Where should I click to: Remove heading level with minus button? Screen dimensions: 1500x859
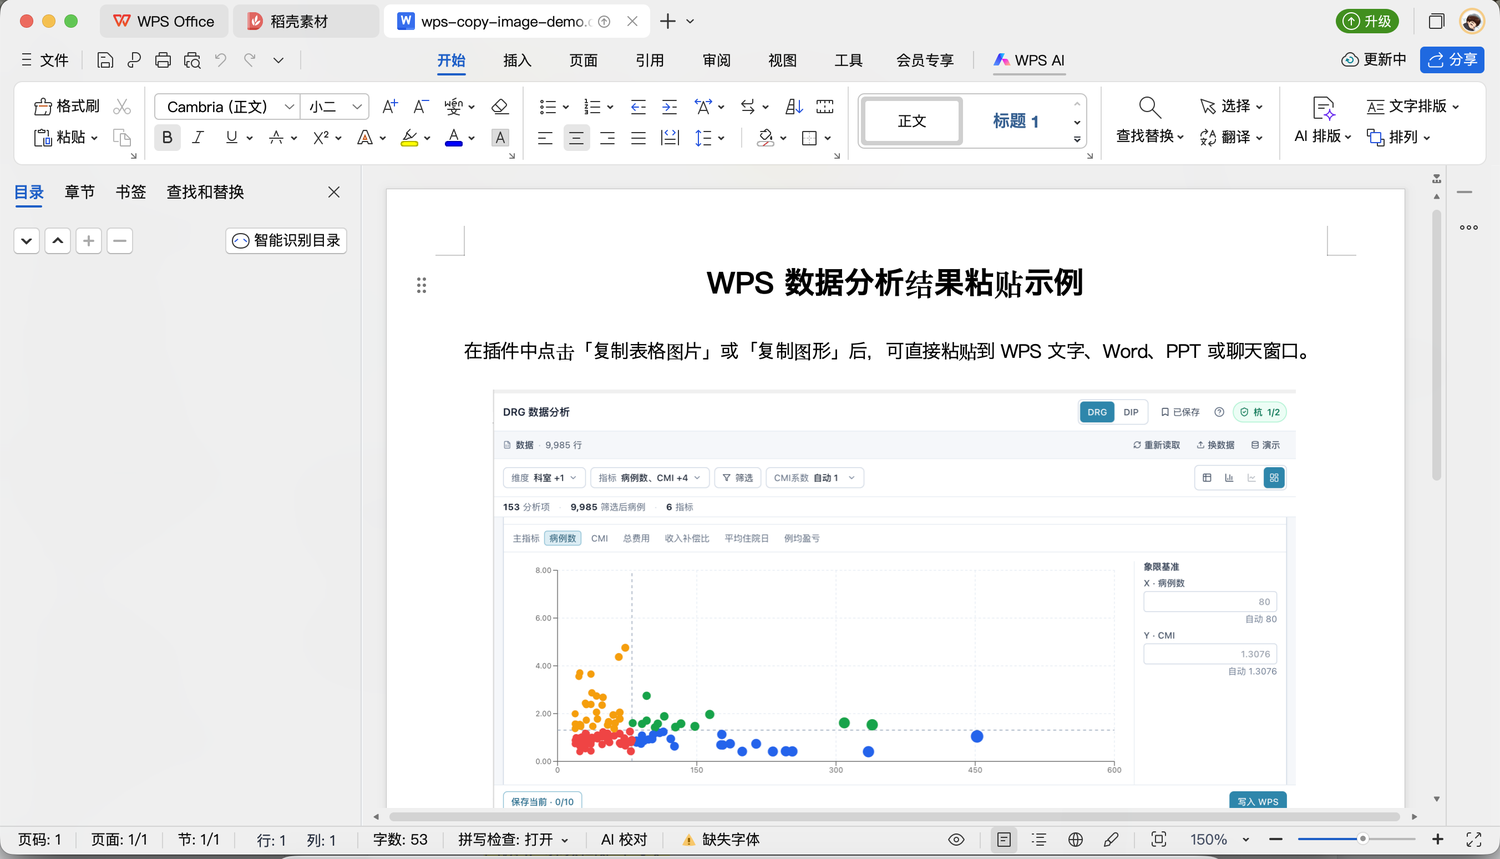(x=120, y=240)
